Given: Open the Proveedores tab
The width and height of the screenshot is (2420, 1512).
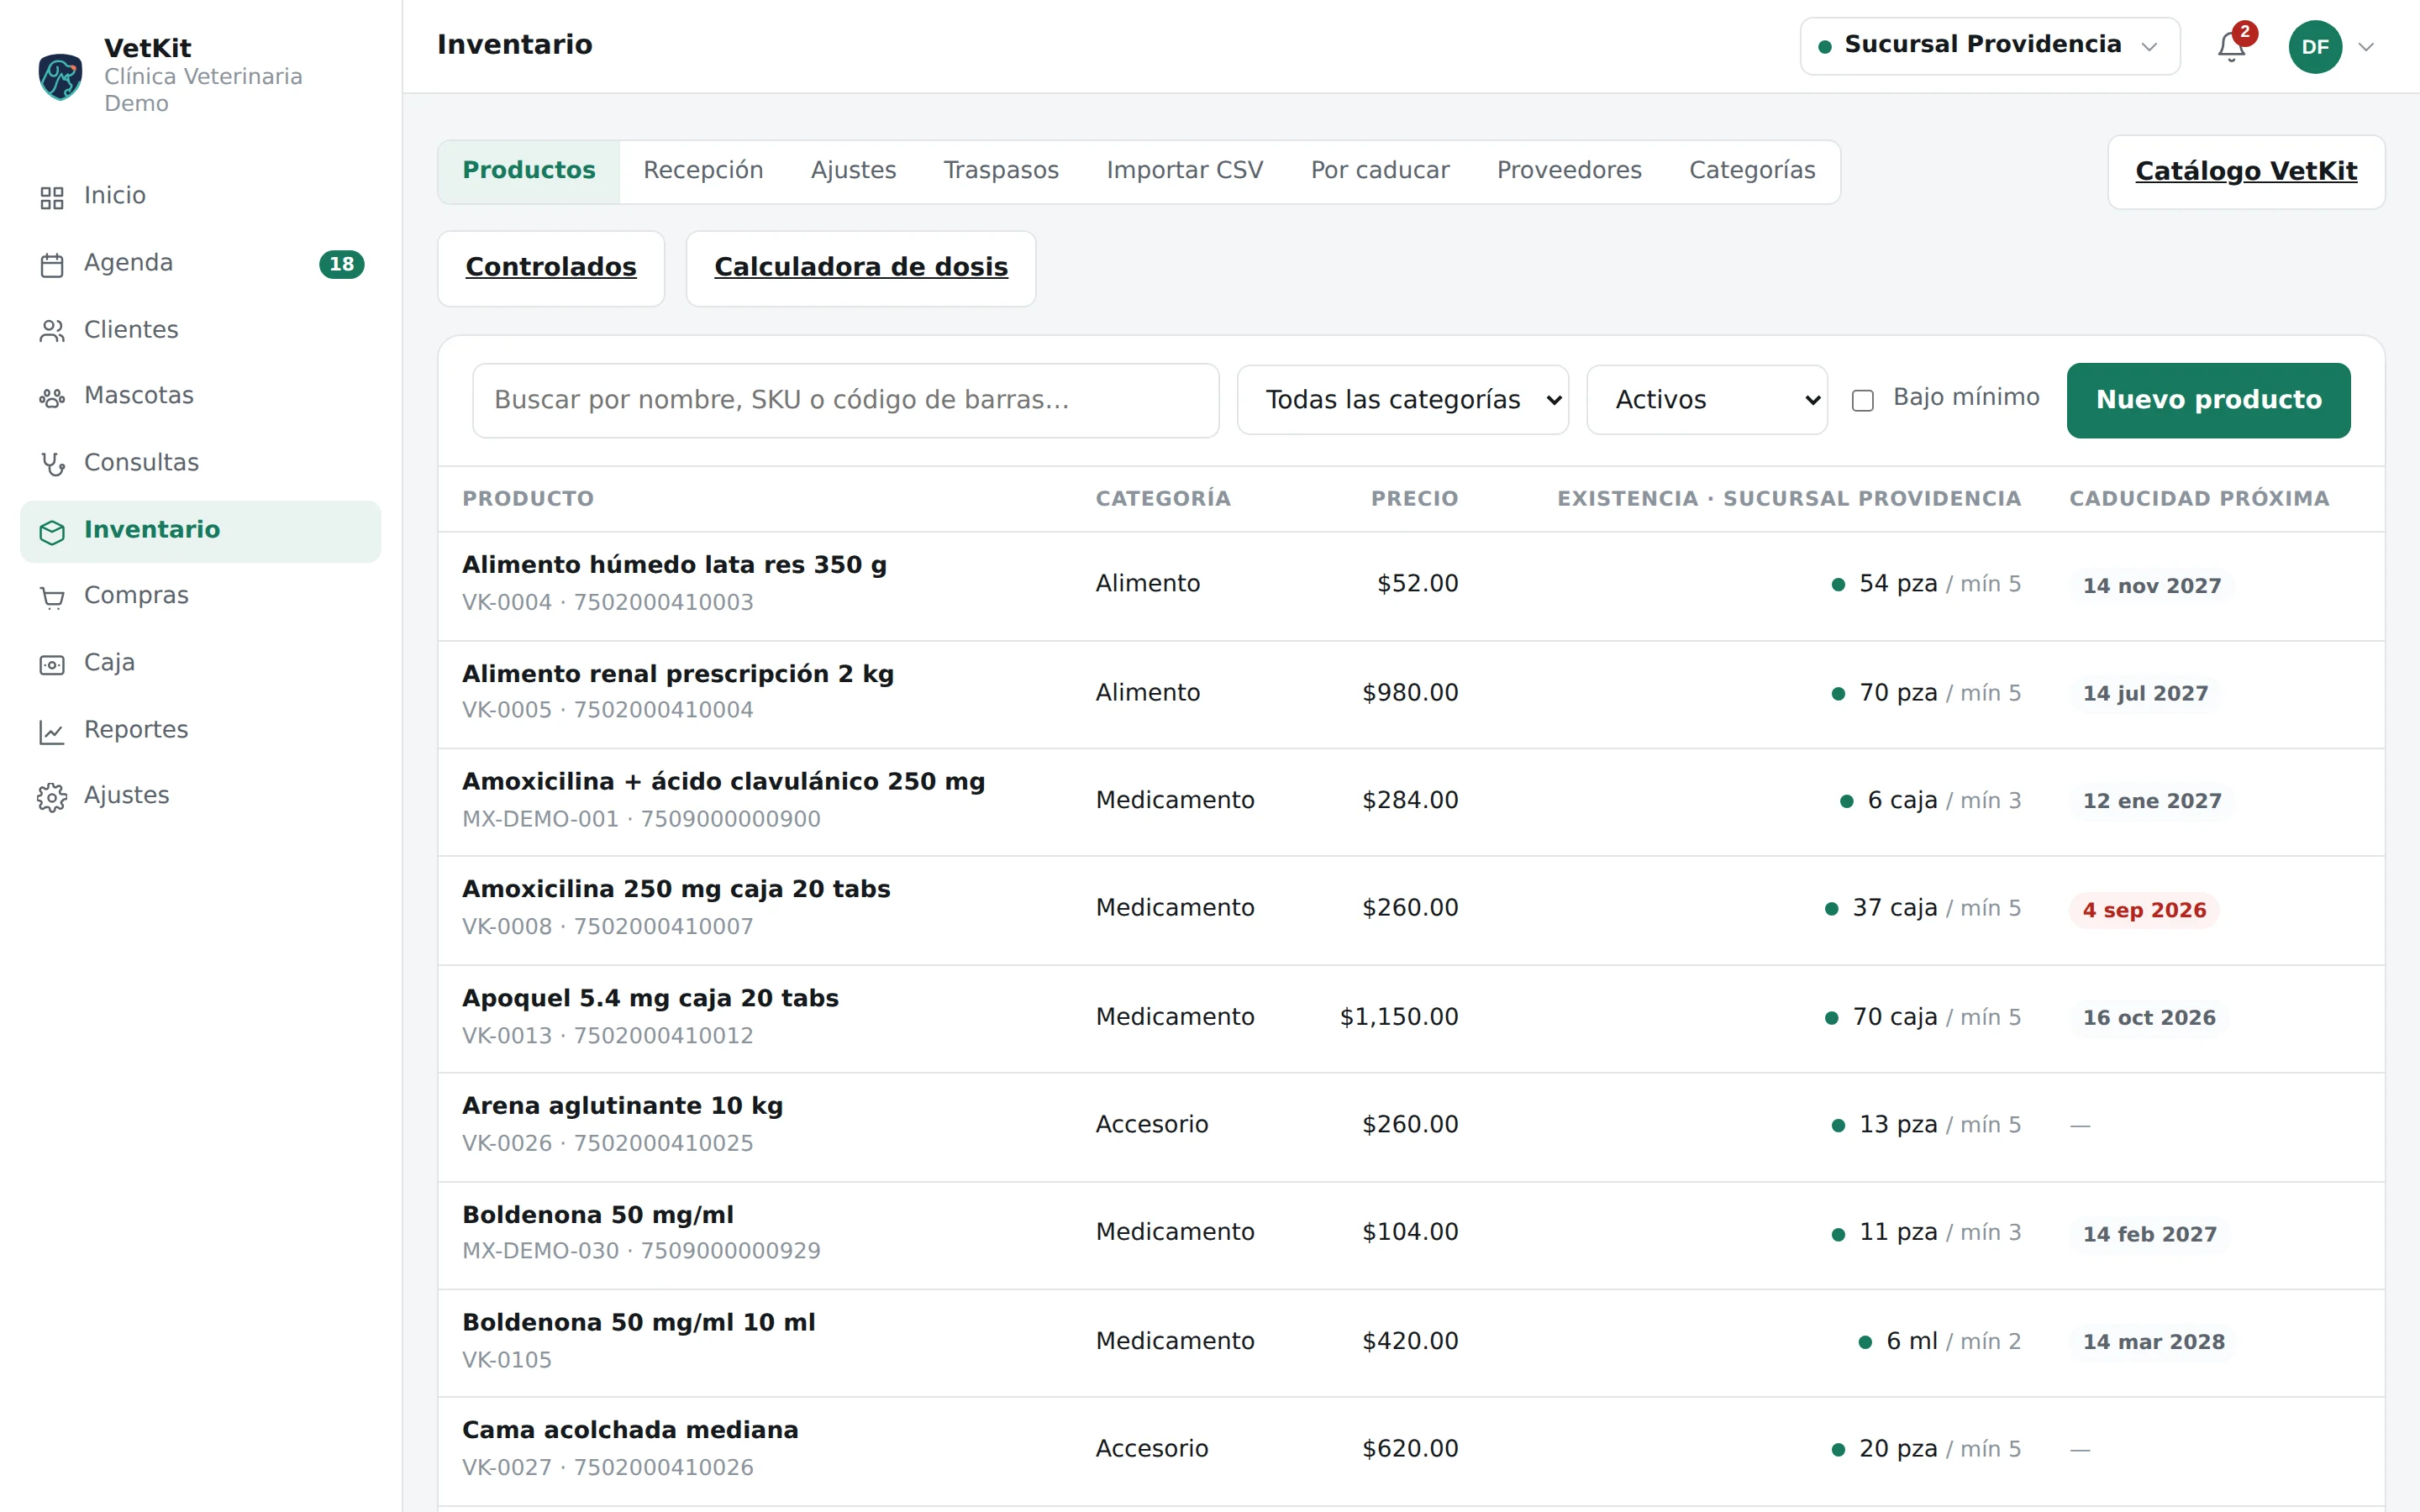Looking at the screenshot, I should coord(1569,171).
